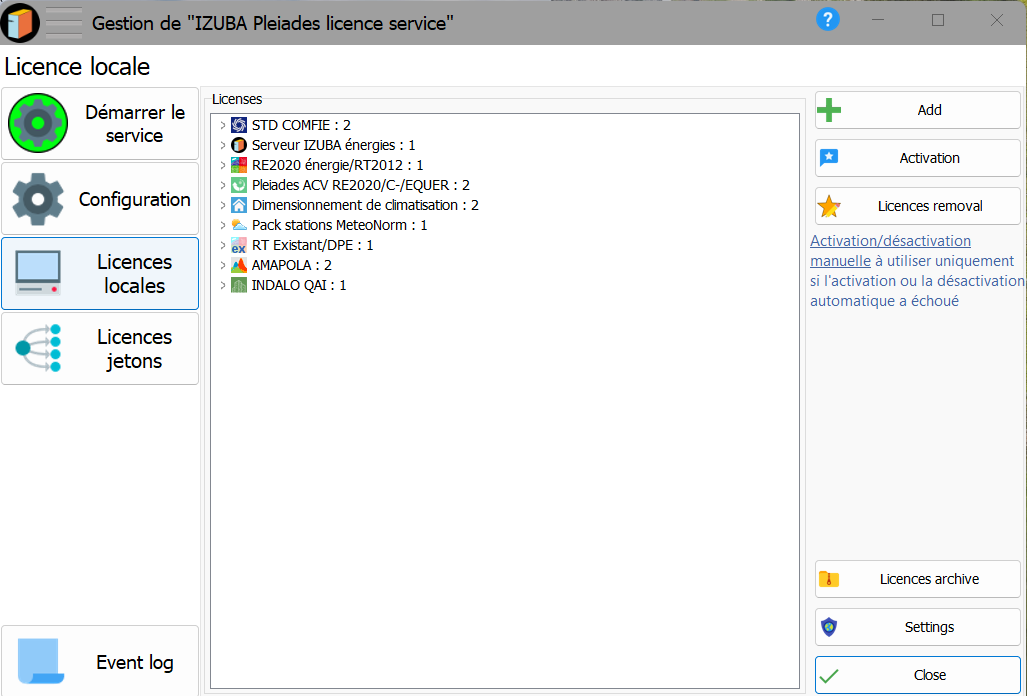Click the AMAPOLA mountain chart icon

[239, 265]
